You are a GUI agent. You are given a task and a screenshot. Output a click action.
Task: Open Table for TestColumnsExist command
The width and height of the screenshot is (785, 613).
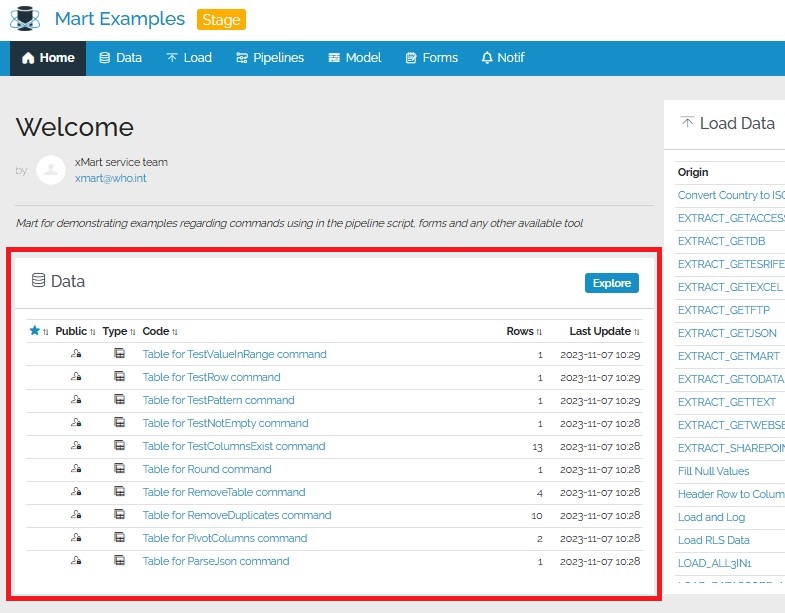click(x=234, y=446)
